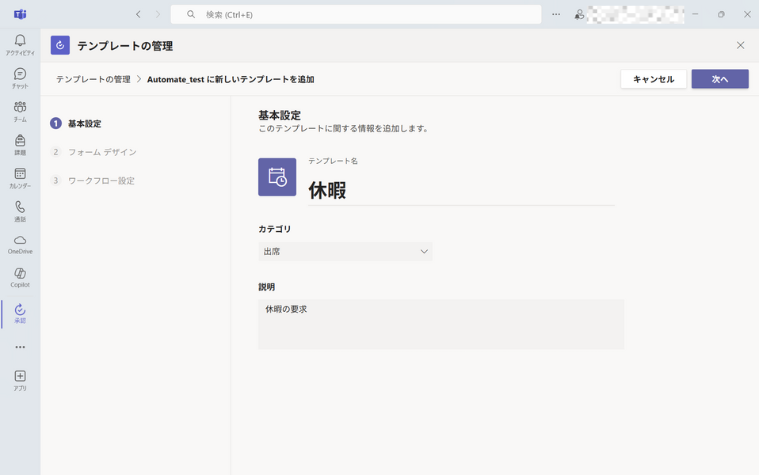Open the Calls phone icon
760x475 pixels.
click(20, 211)
